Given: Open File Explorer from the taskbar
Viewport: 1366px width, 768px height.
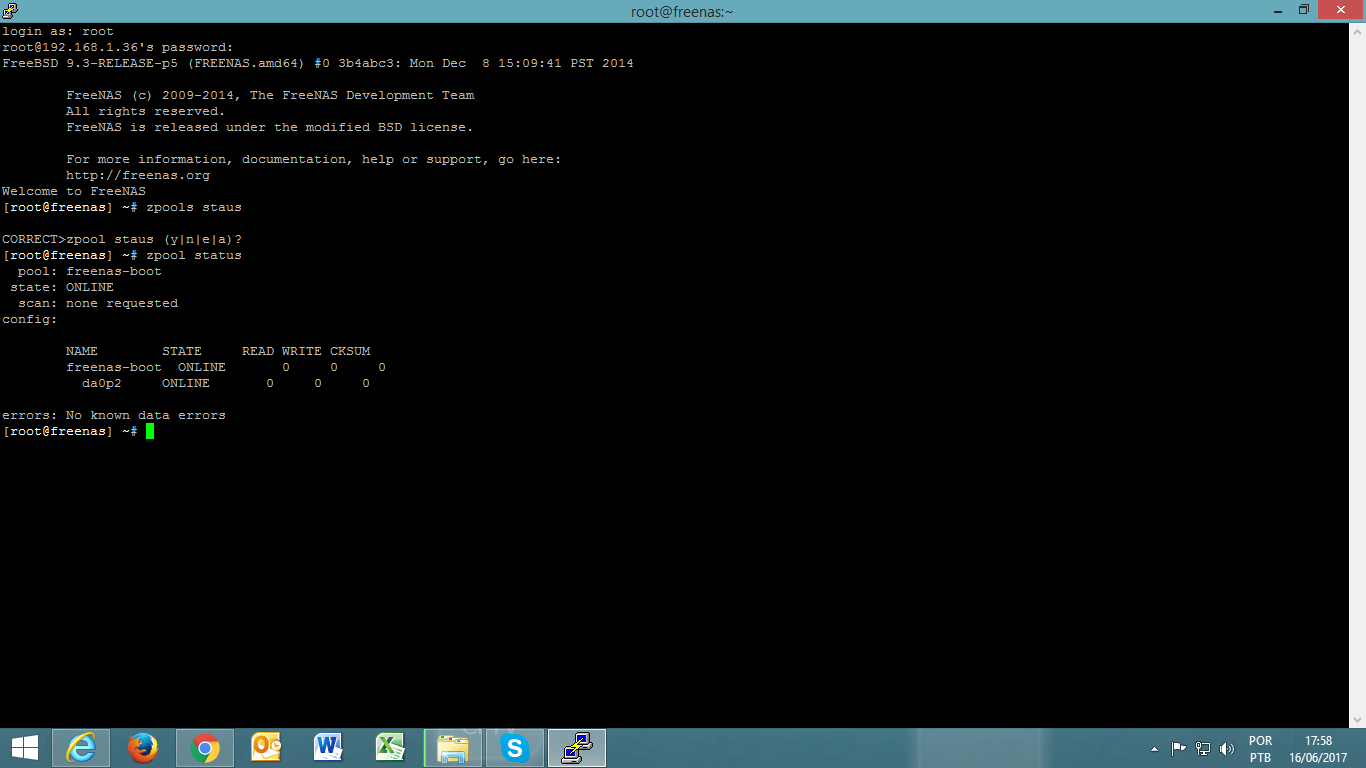Looking at the screenshot, I should point(453,748).
